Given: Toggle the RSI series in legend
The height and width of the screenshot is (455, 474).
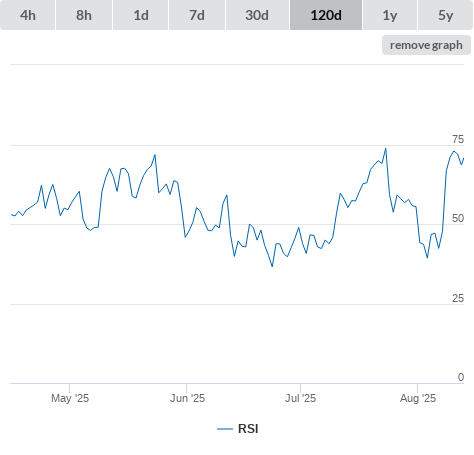Looking at the screenshot, I should pos(238,429).
